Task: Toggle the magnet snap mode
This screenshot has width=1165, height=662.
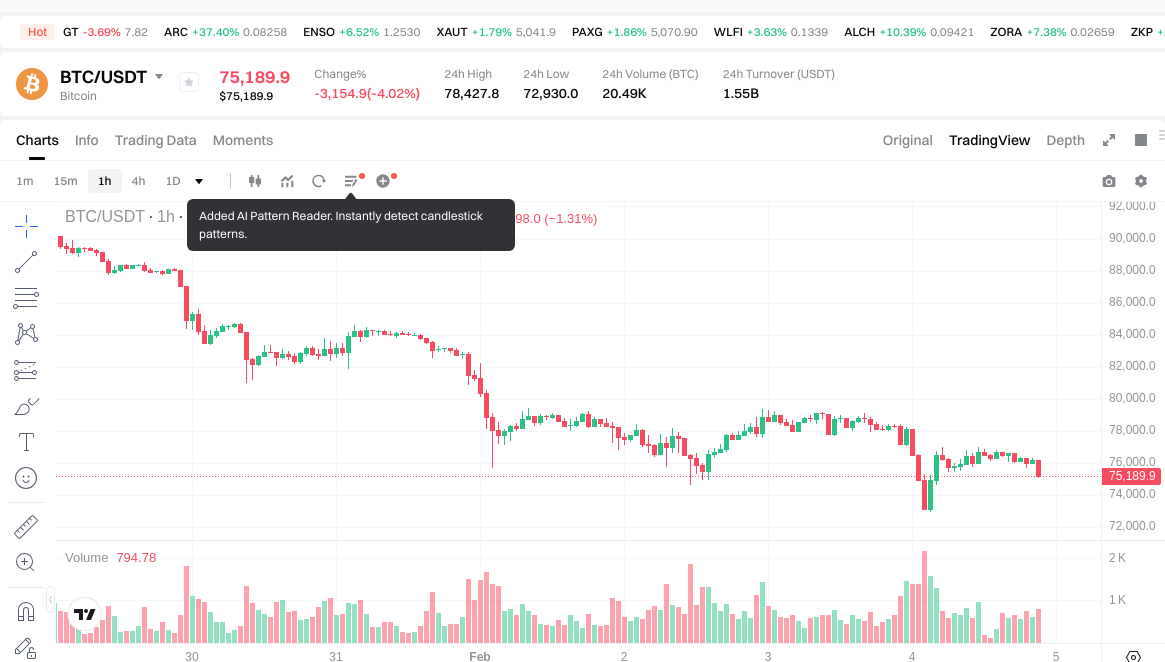Action: coord(26,611)
